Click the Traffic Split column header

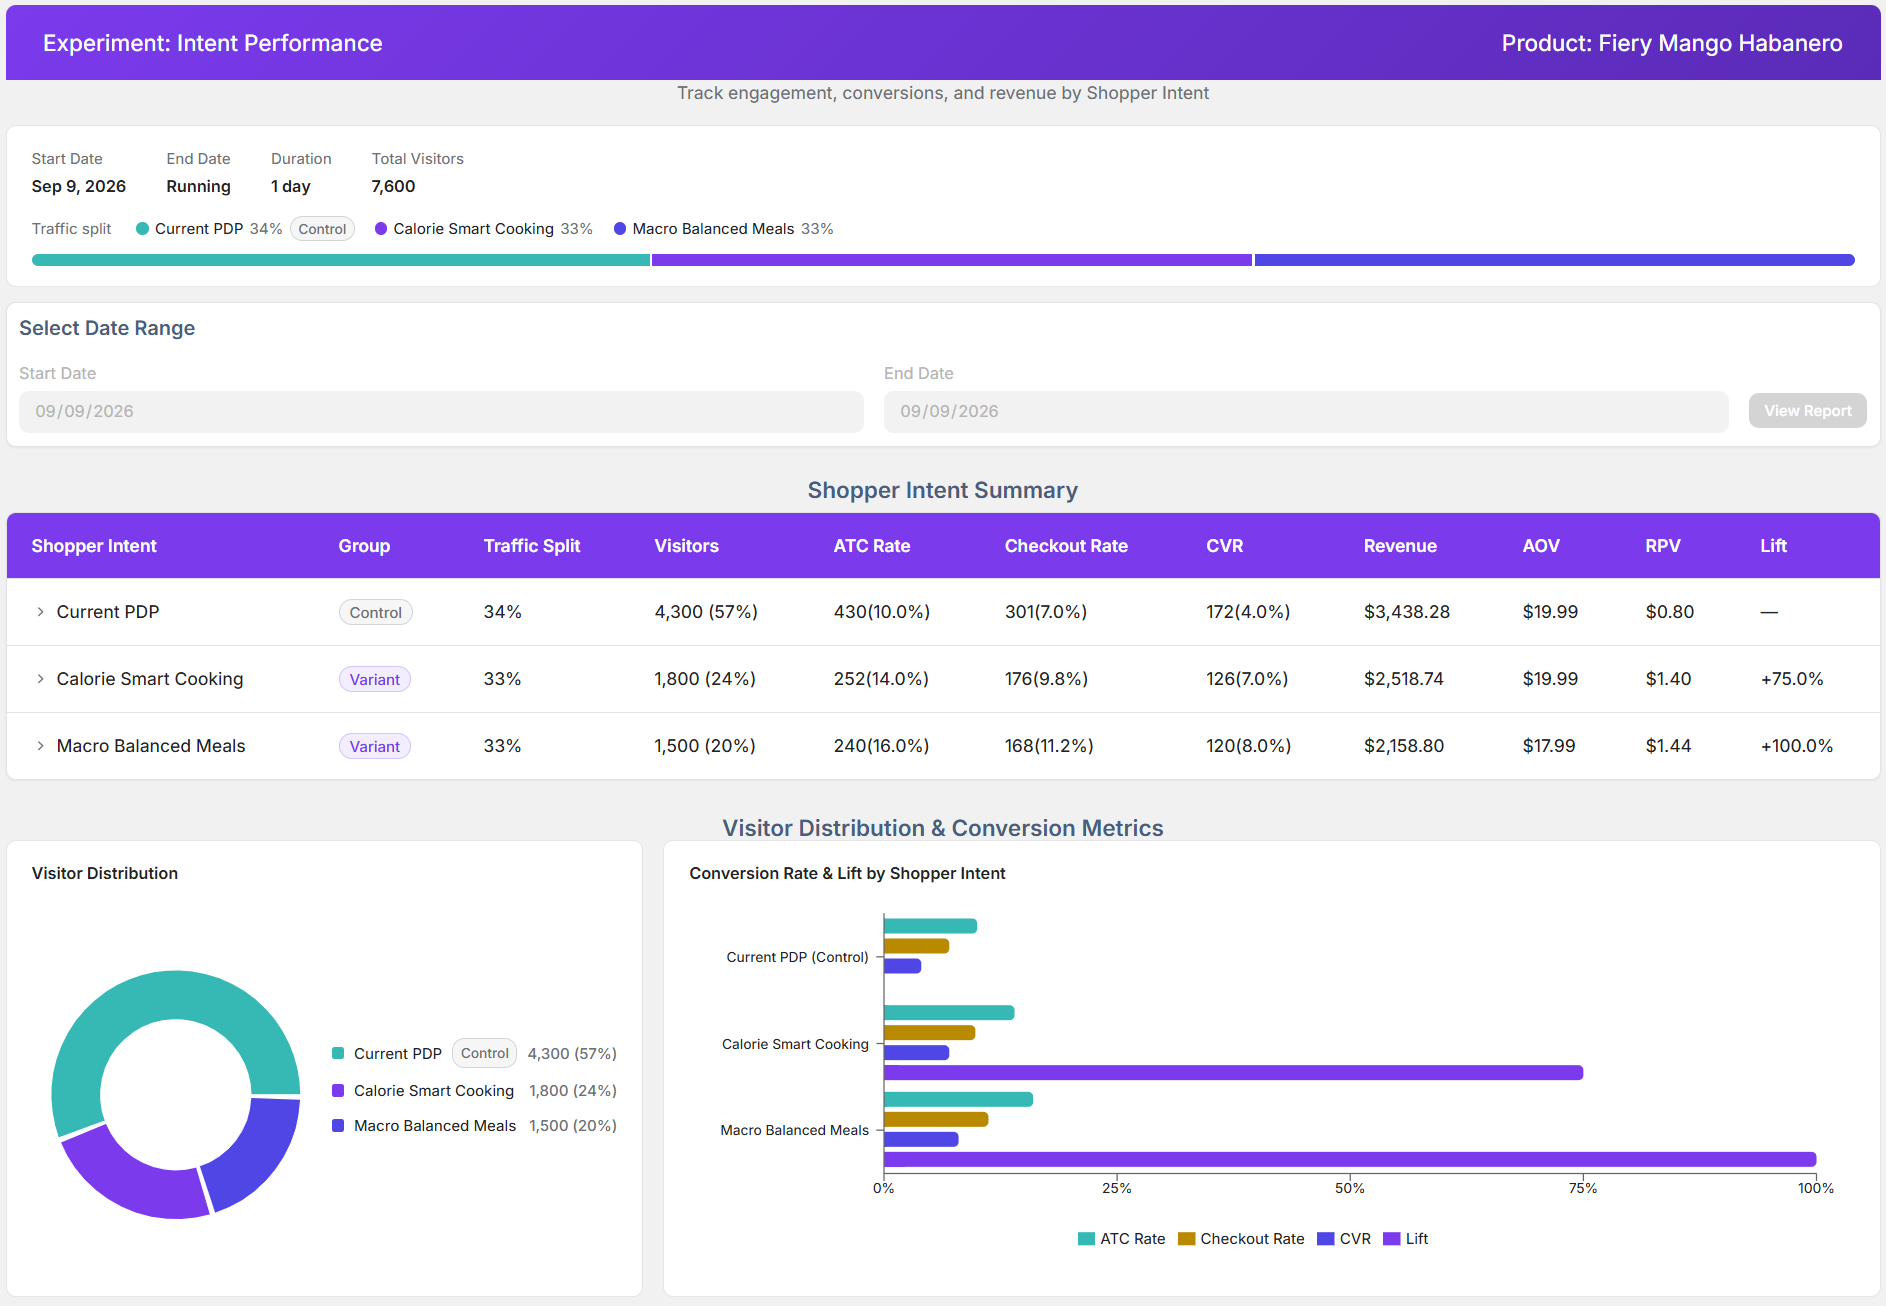click(532, 546)
